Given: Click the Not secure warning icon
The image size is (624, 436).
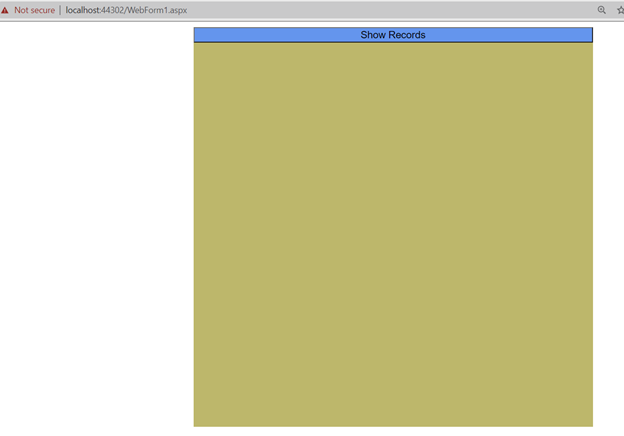Looking at the screenshot, I should [x=5, y=10].
